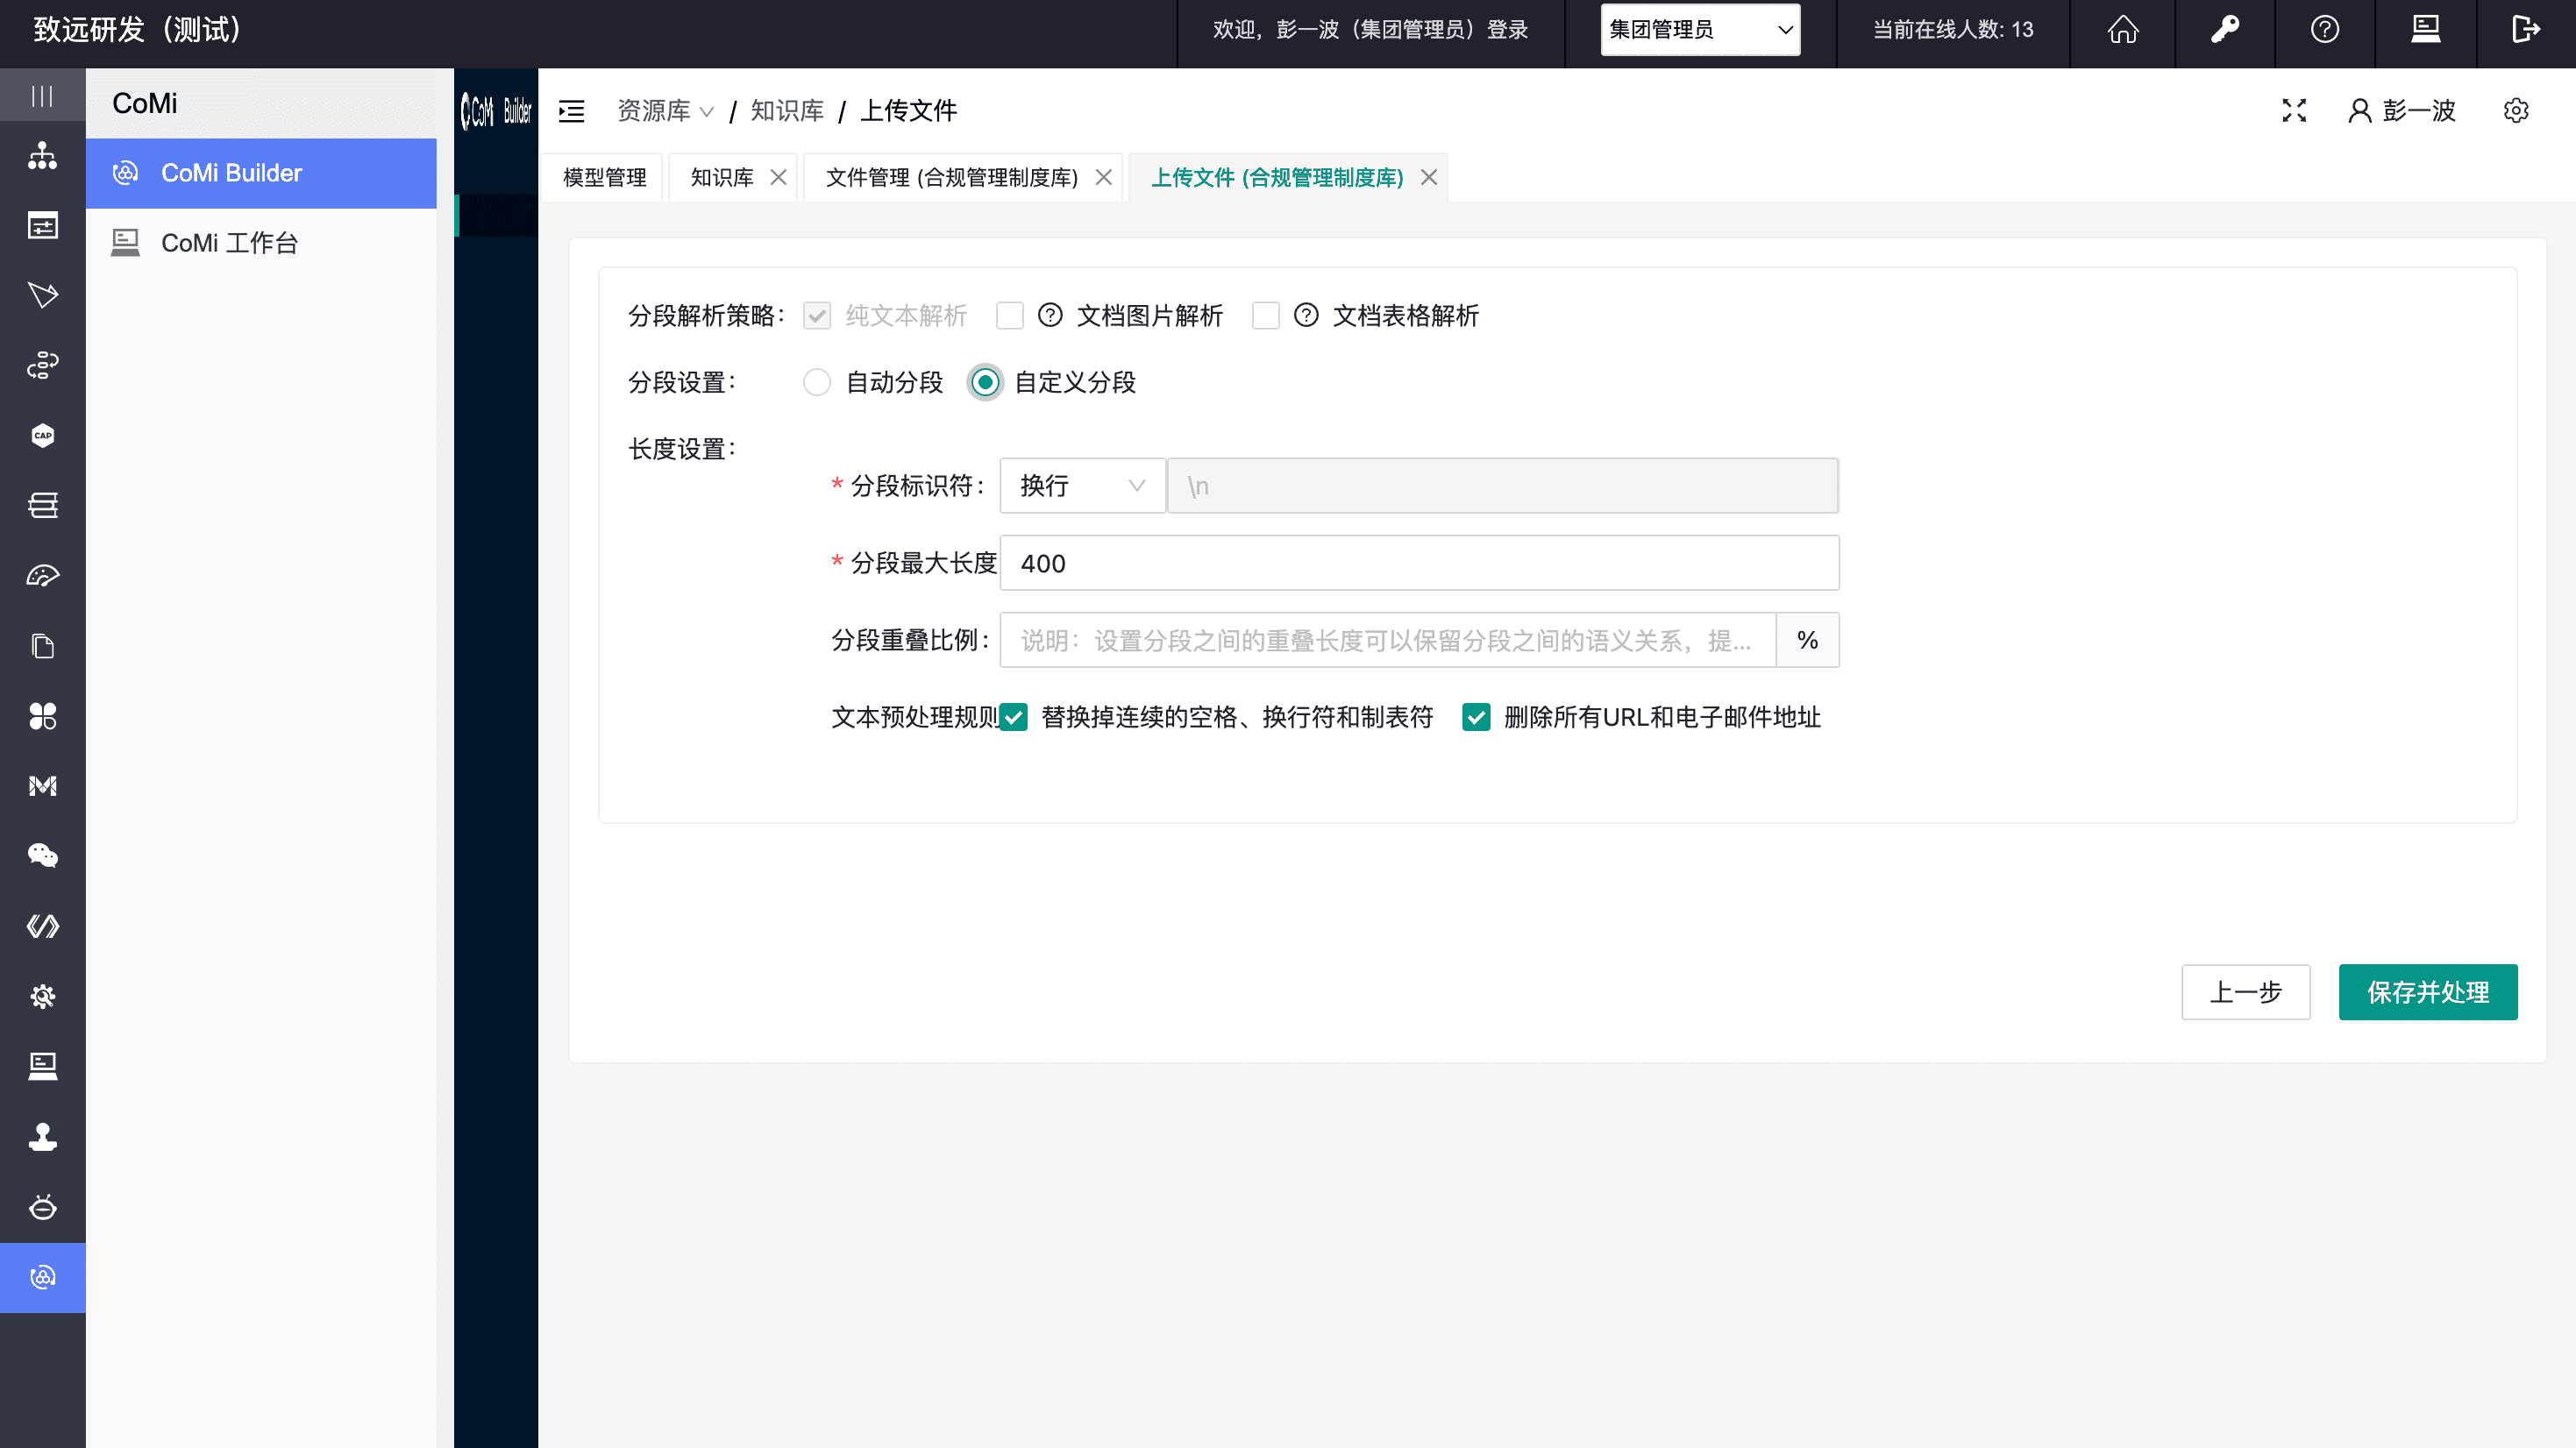Select the 上传文件 (合规管理制度库) tab

pyautogui.click(x=1278, y=178)
